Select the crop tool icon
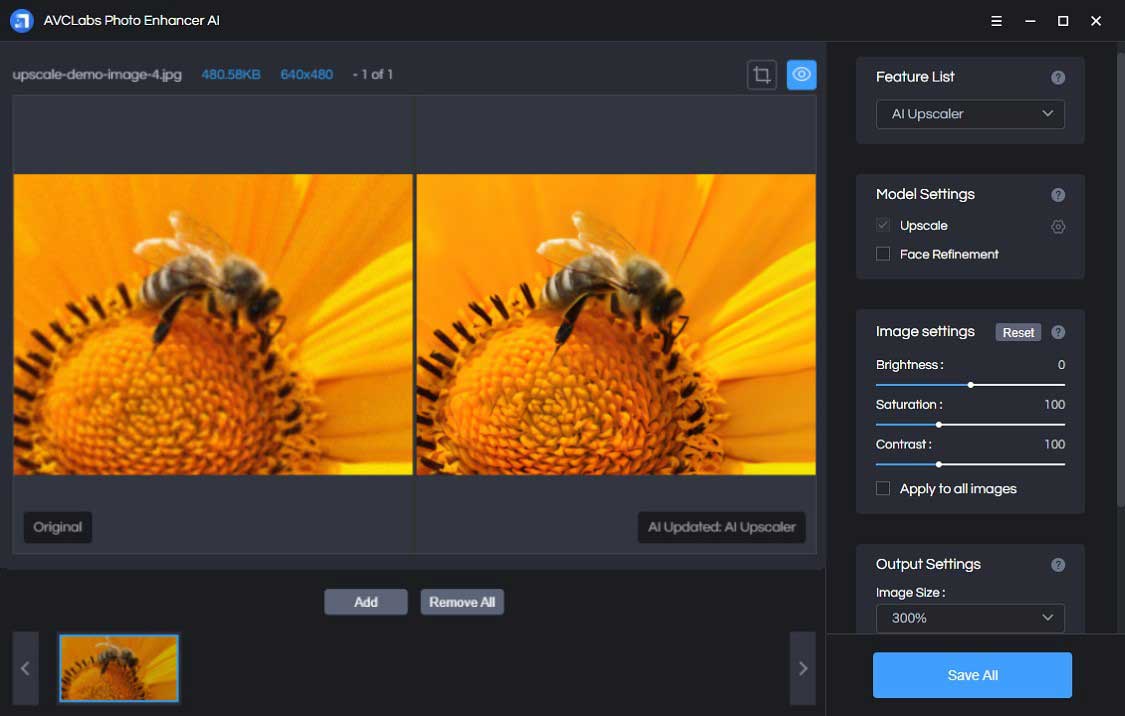This screenshot has width=1125, height=716. 762,75
